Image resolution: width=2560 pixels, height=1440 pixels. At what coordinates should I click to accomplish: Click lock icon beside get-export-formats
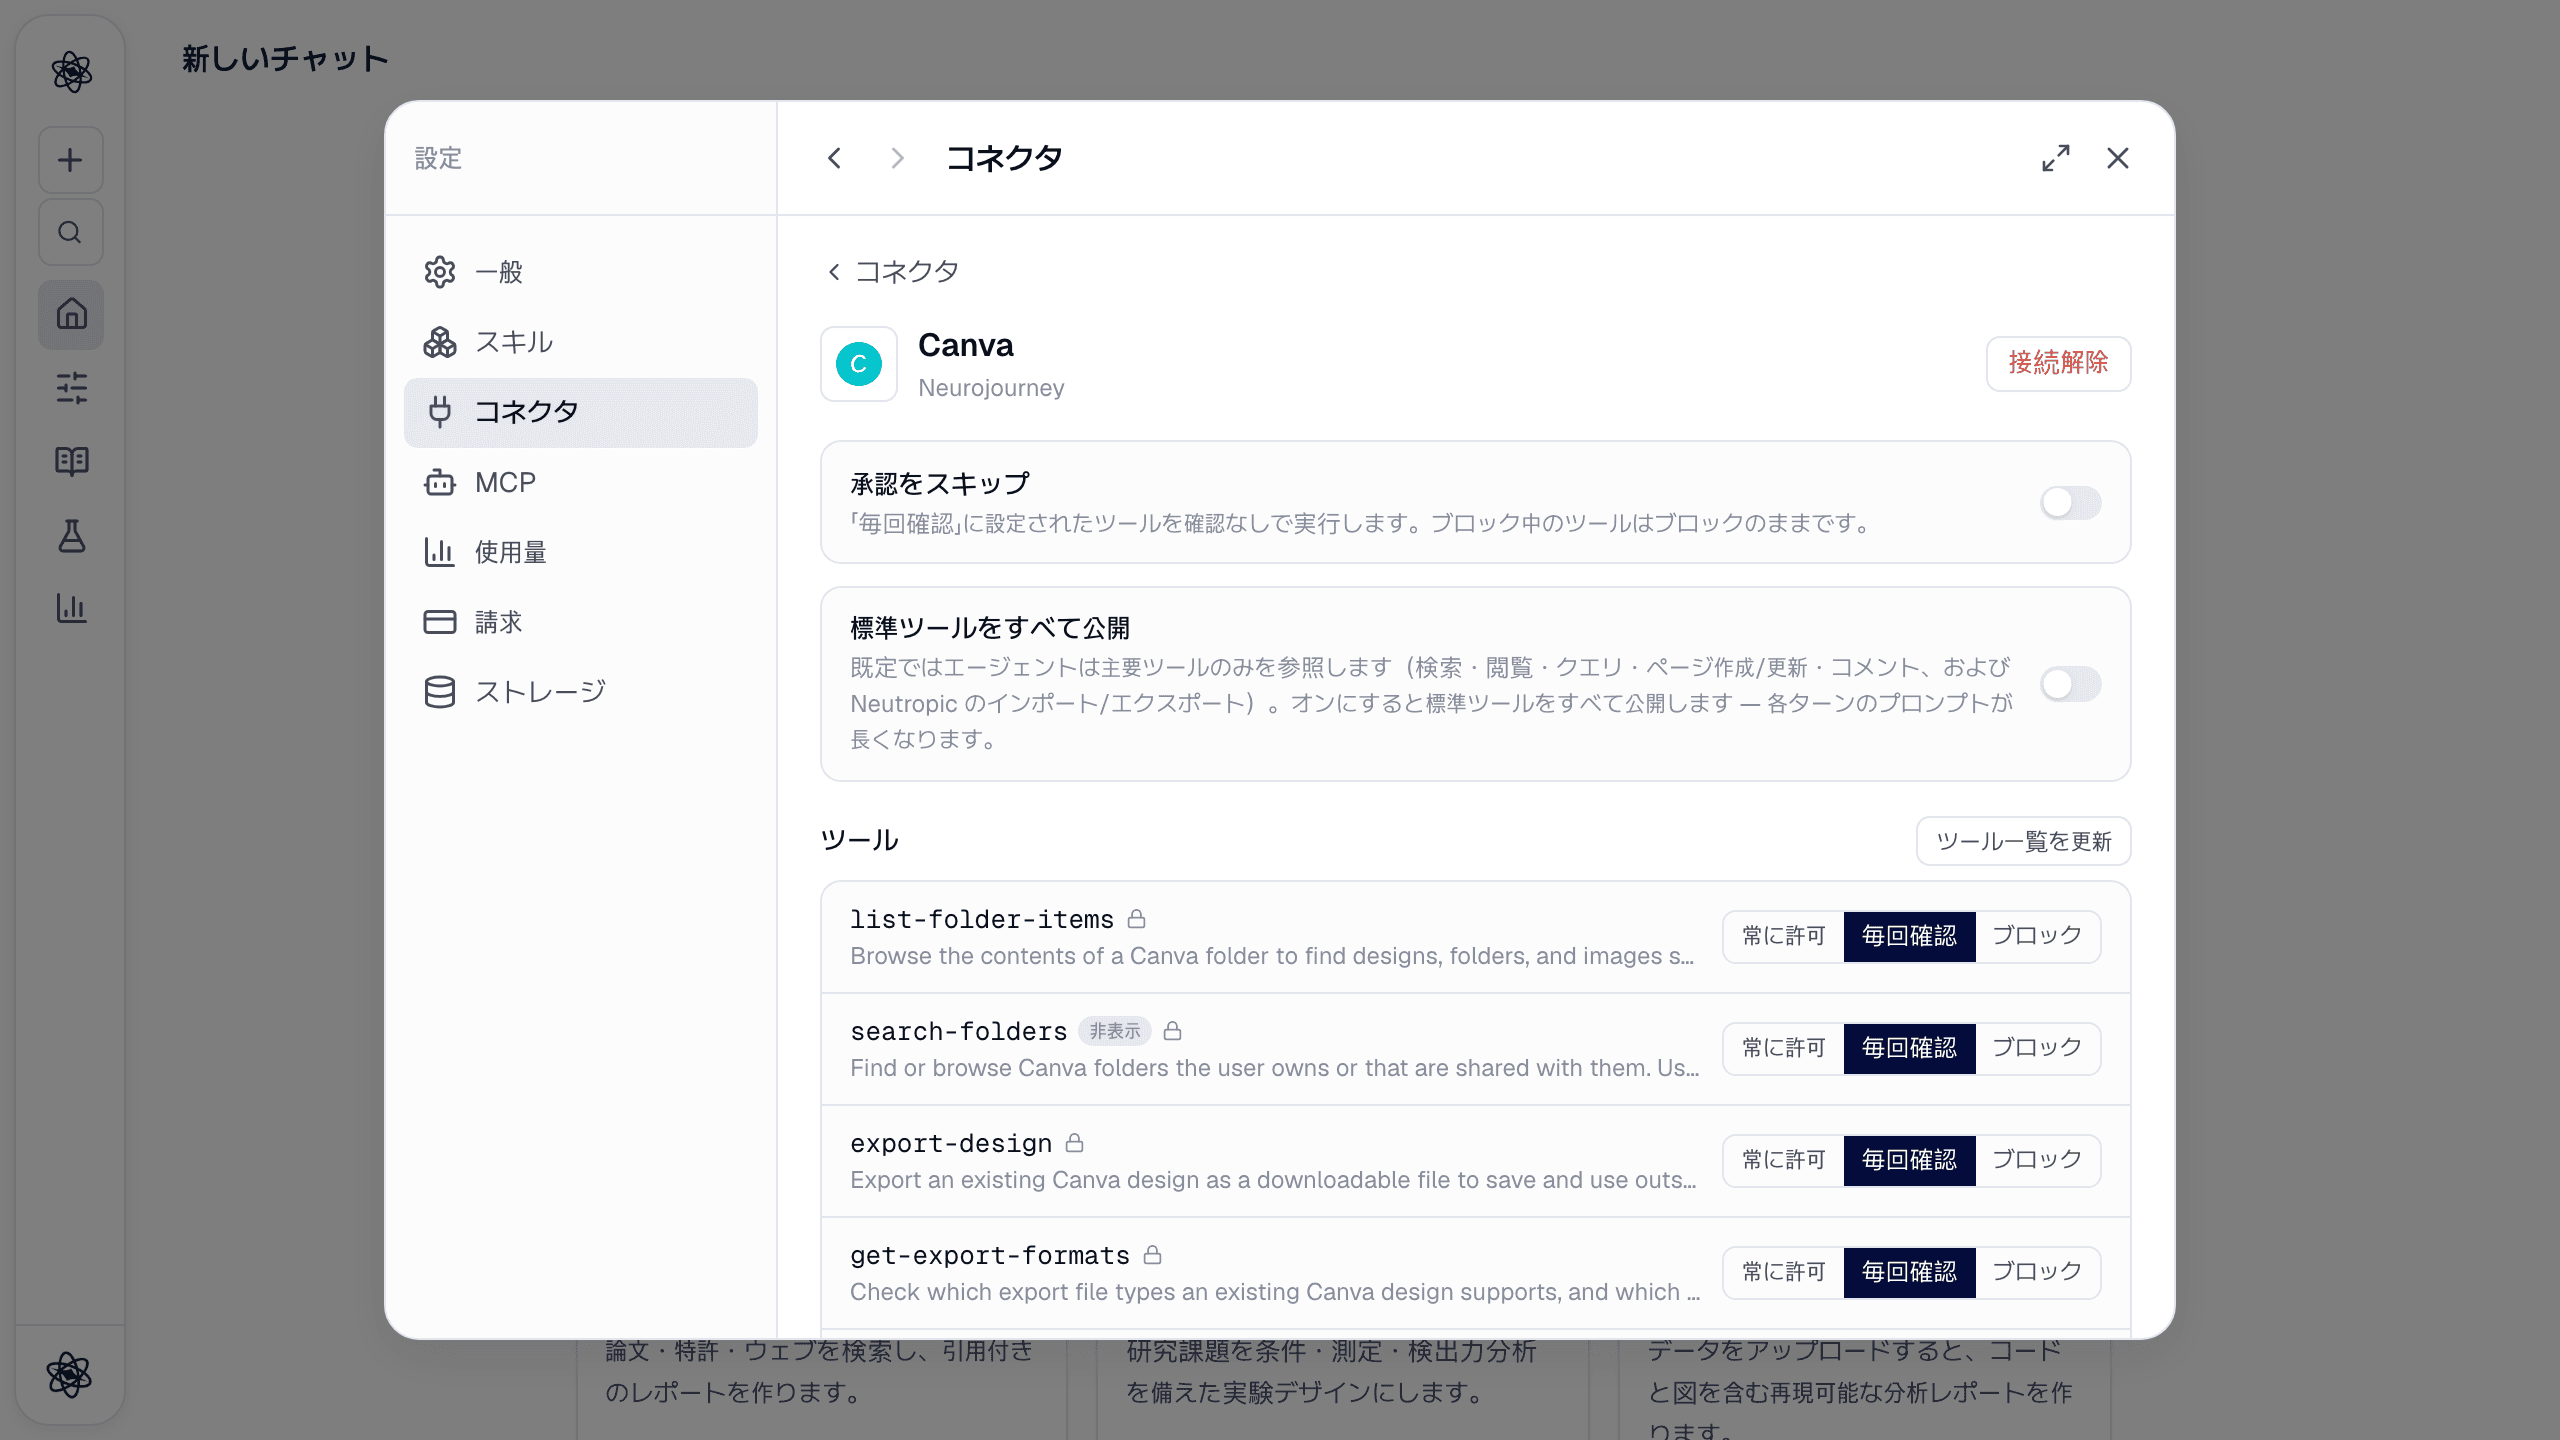click(x=1153, y=1255)
